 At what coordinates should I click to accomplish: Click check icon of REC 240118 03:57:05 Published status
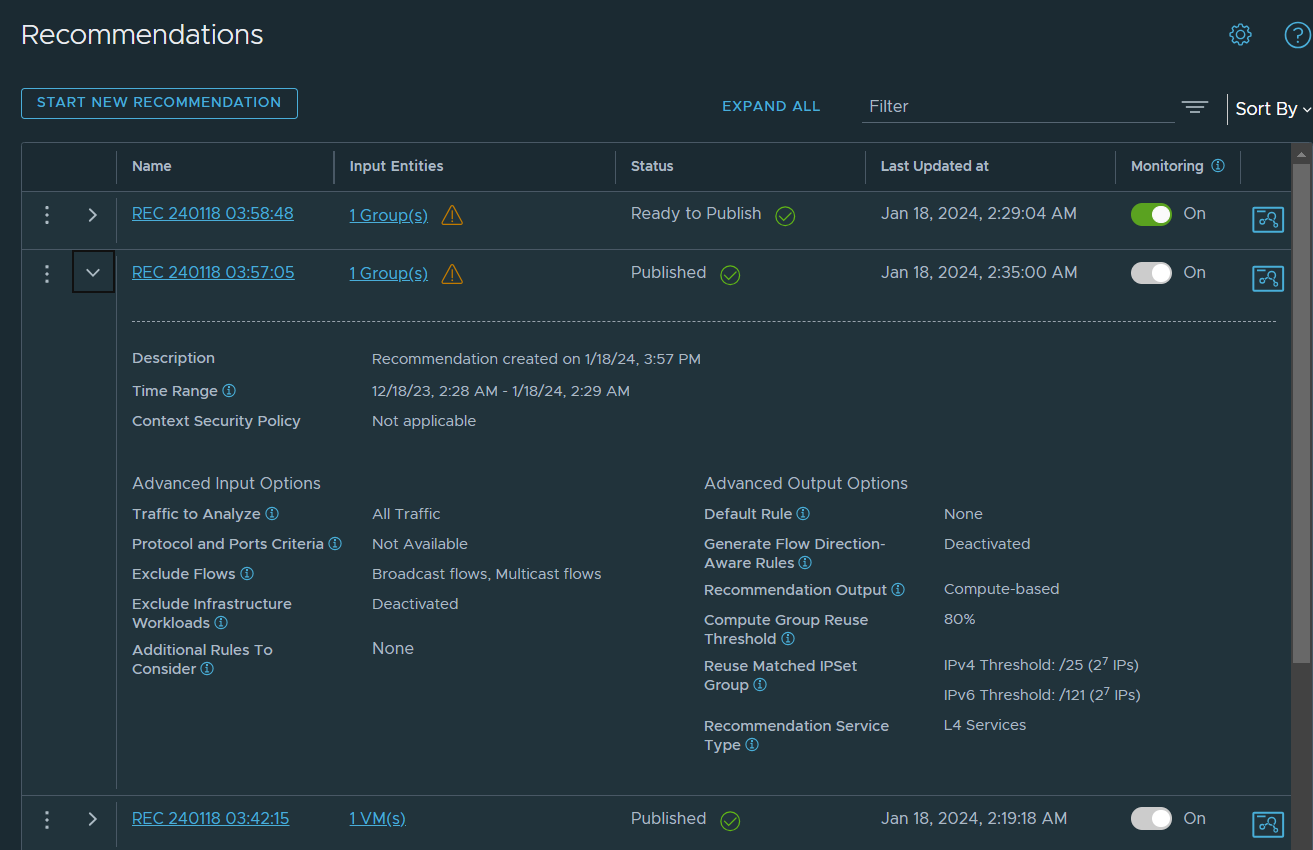730,274
